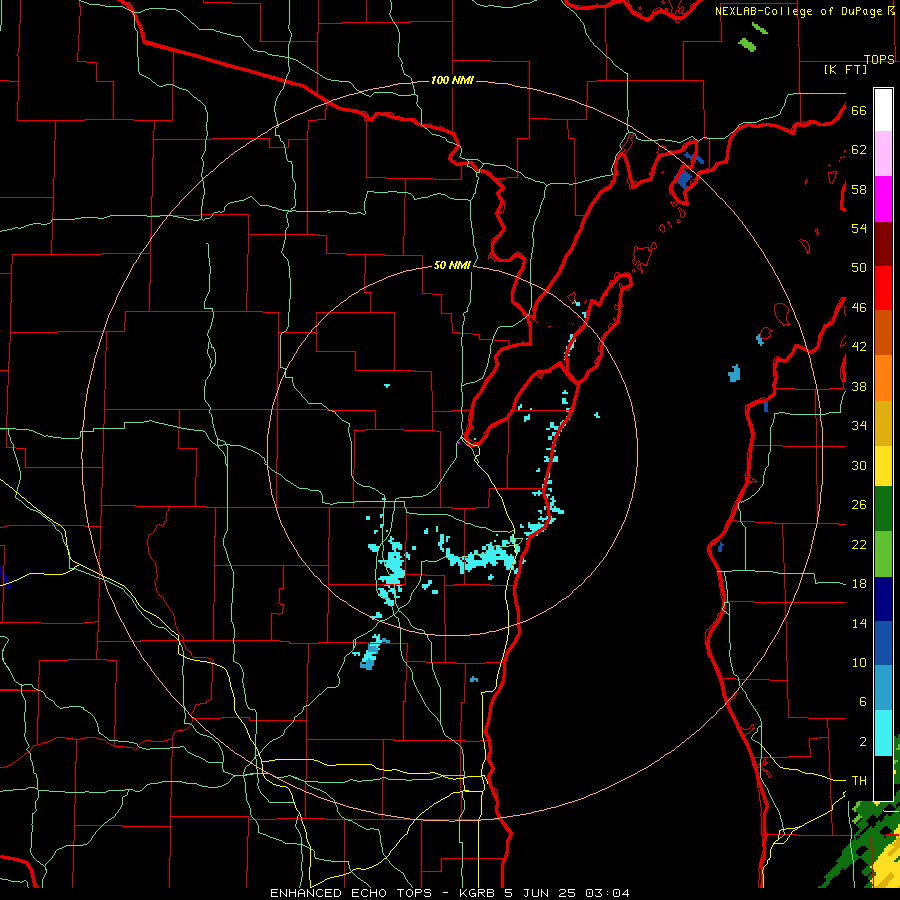The width and height of the screenshot is (900, 900).
Task: Click legend scale value "66"
Action: coord(859,110)
